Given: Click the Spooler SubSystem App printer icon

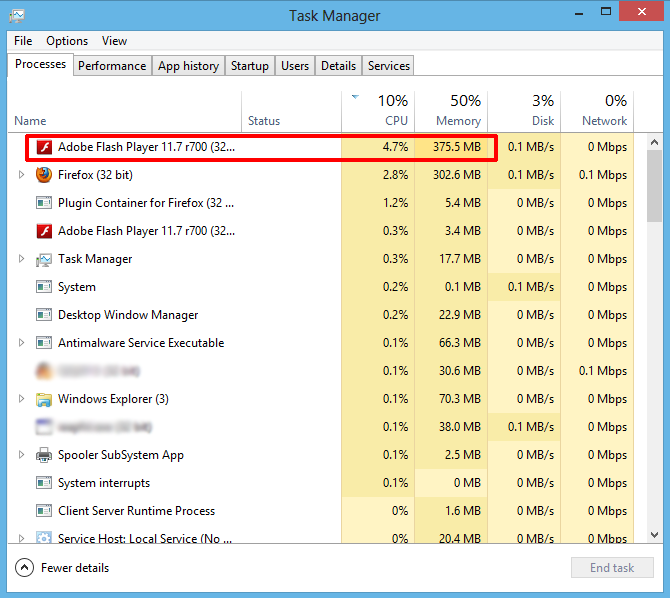Looking at the screenshot, I should tap(44, 455).
